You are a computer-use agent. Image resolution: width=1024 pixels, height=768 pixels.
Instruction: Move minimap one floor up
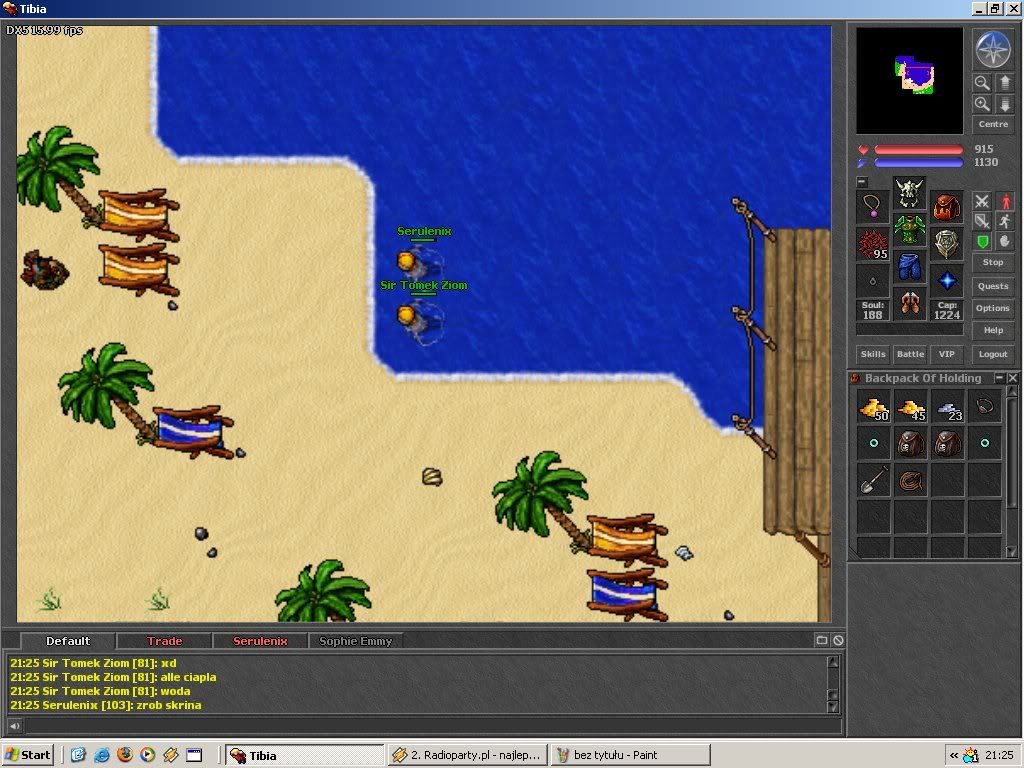click(x=1004, y=83)
